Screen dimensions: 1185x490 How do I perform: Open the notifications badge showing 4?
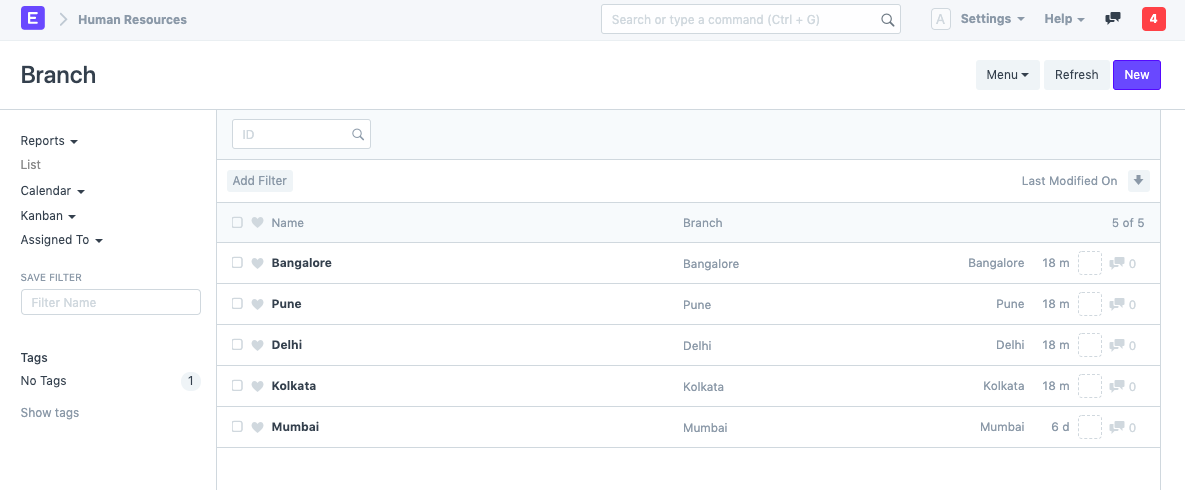tap(1153, 19)
